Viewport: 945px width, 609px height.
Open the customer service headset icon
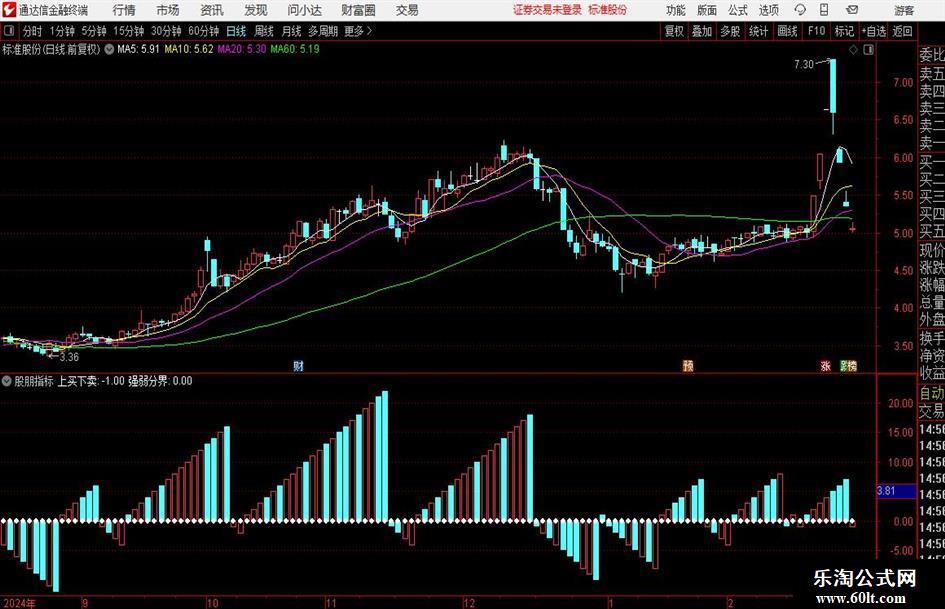click(x=800, y=10)
